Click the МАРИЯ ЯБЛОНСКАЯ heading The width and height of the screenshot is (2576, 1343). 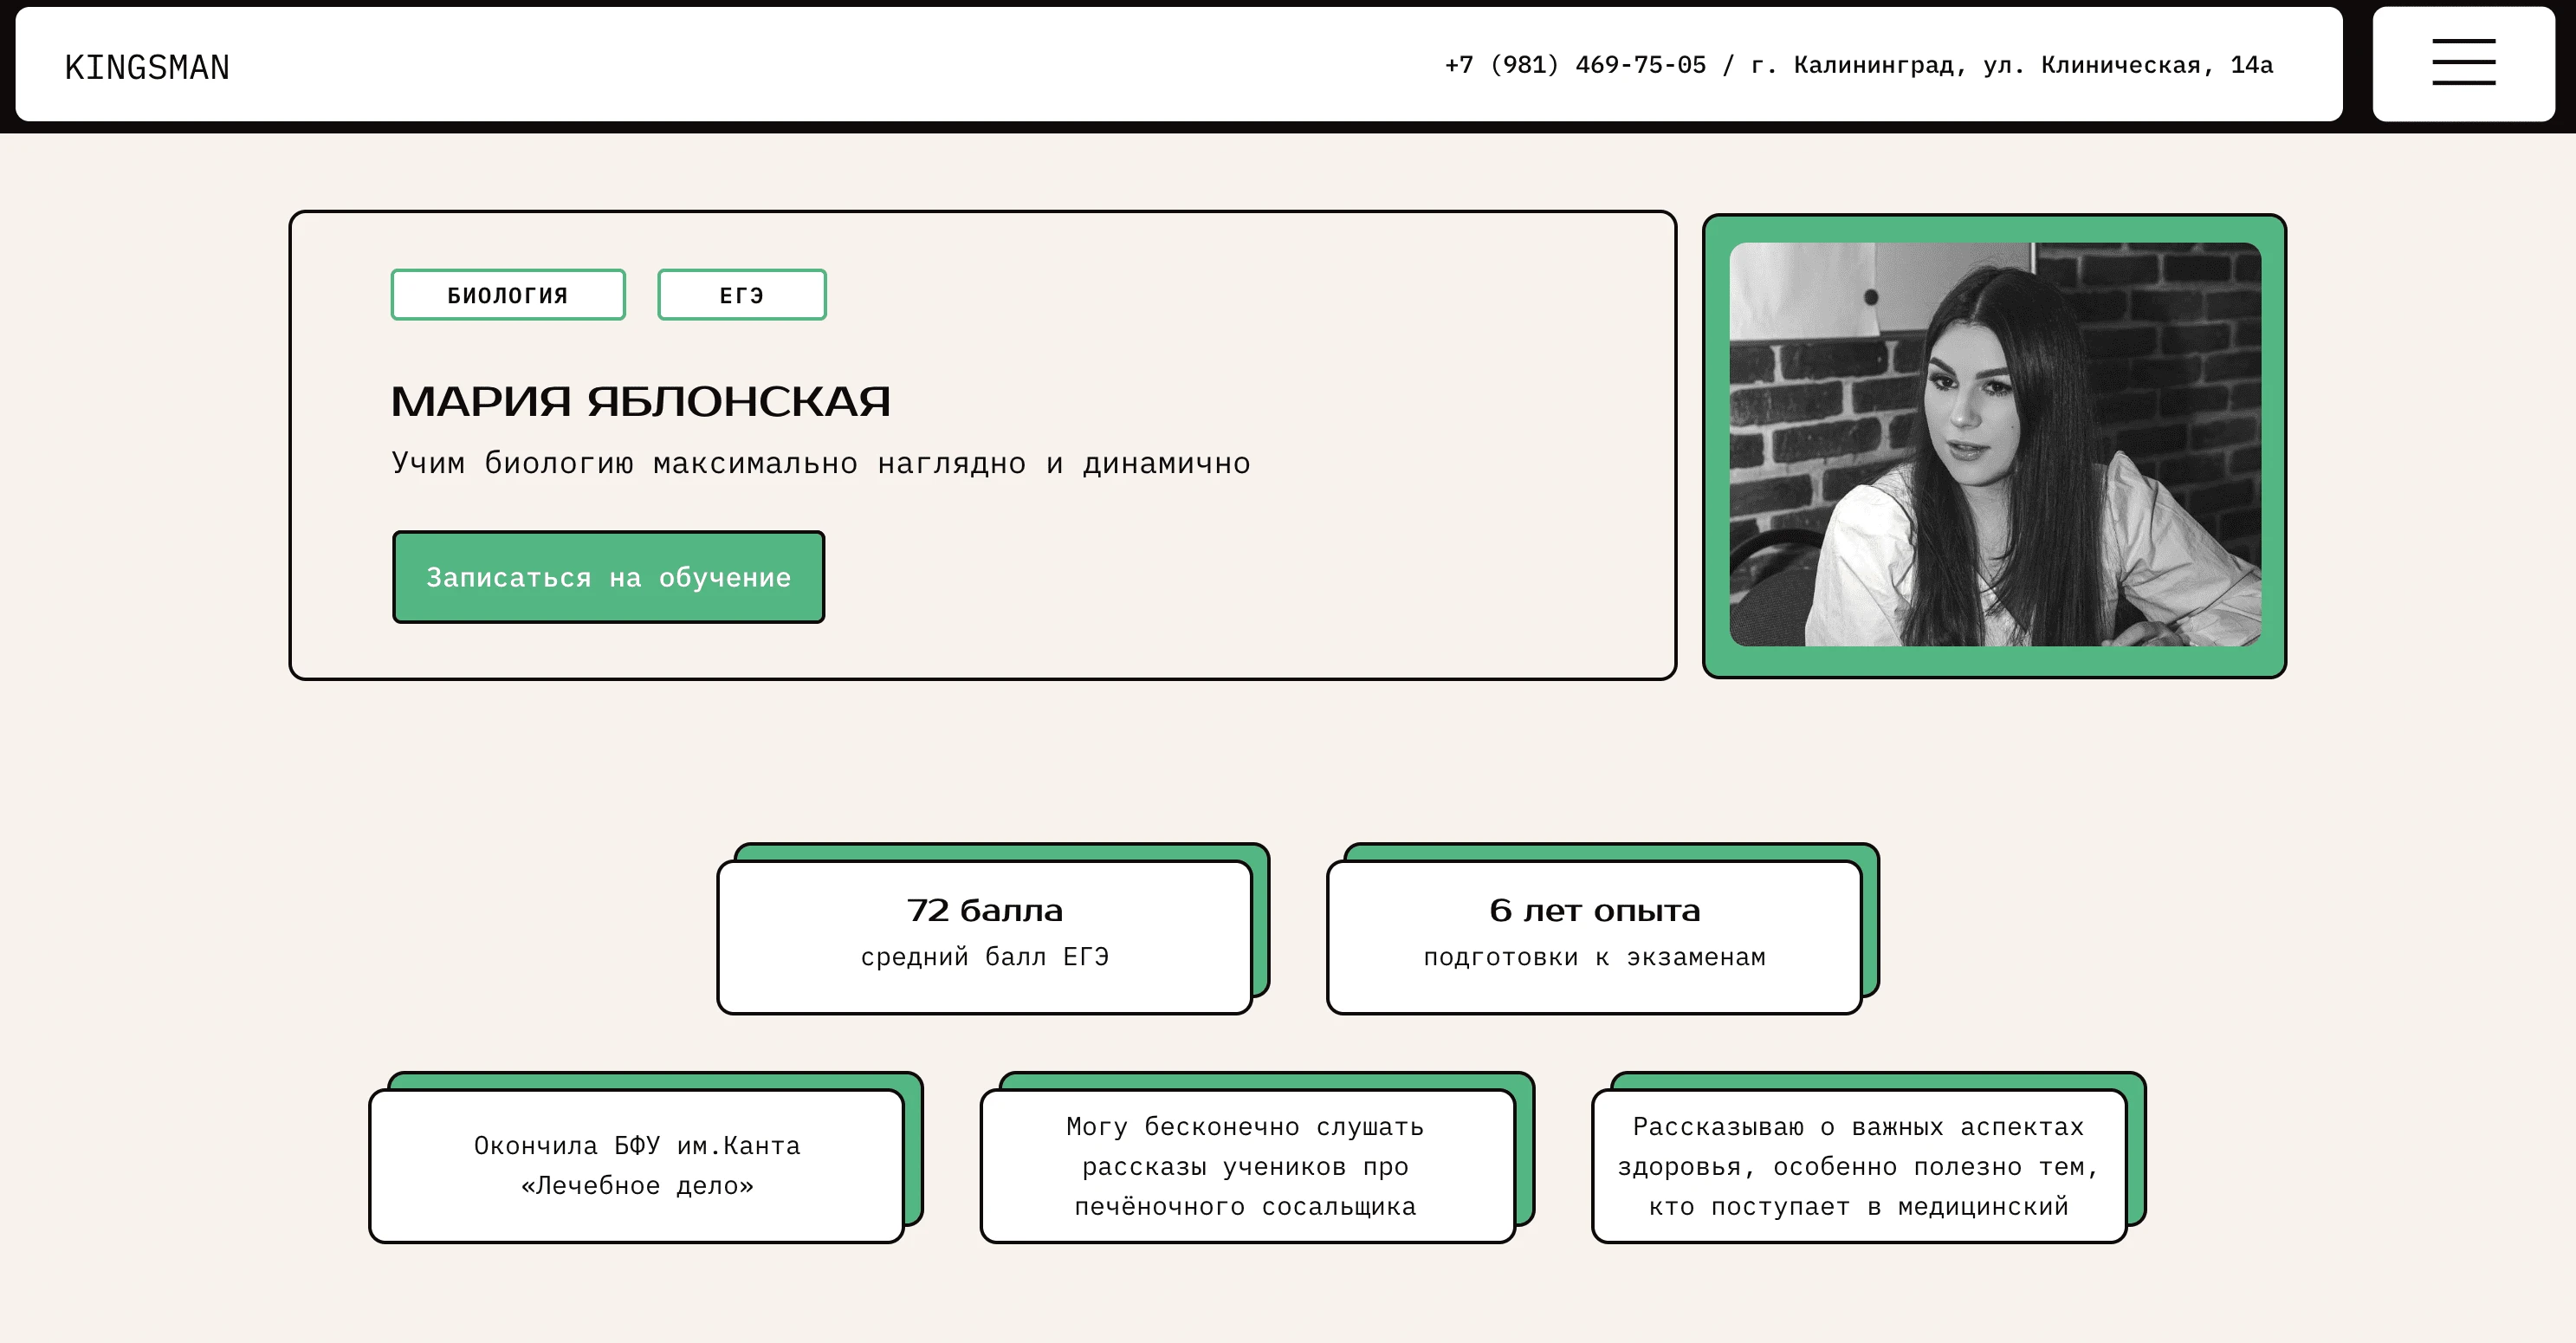coord(640,401)
